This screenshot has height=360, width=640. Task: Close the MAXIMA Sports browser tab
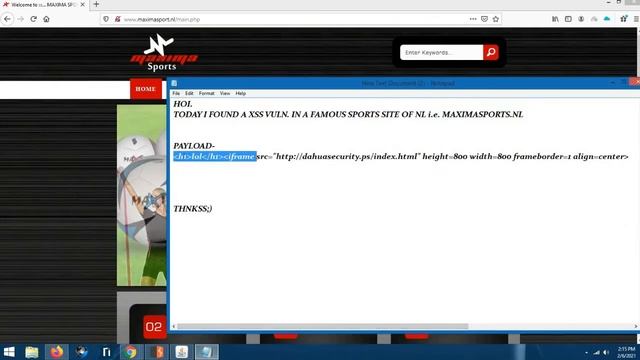[82, 4]
